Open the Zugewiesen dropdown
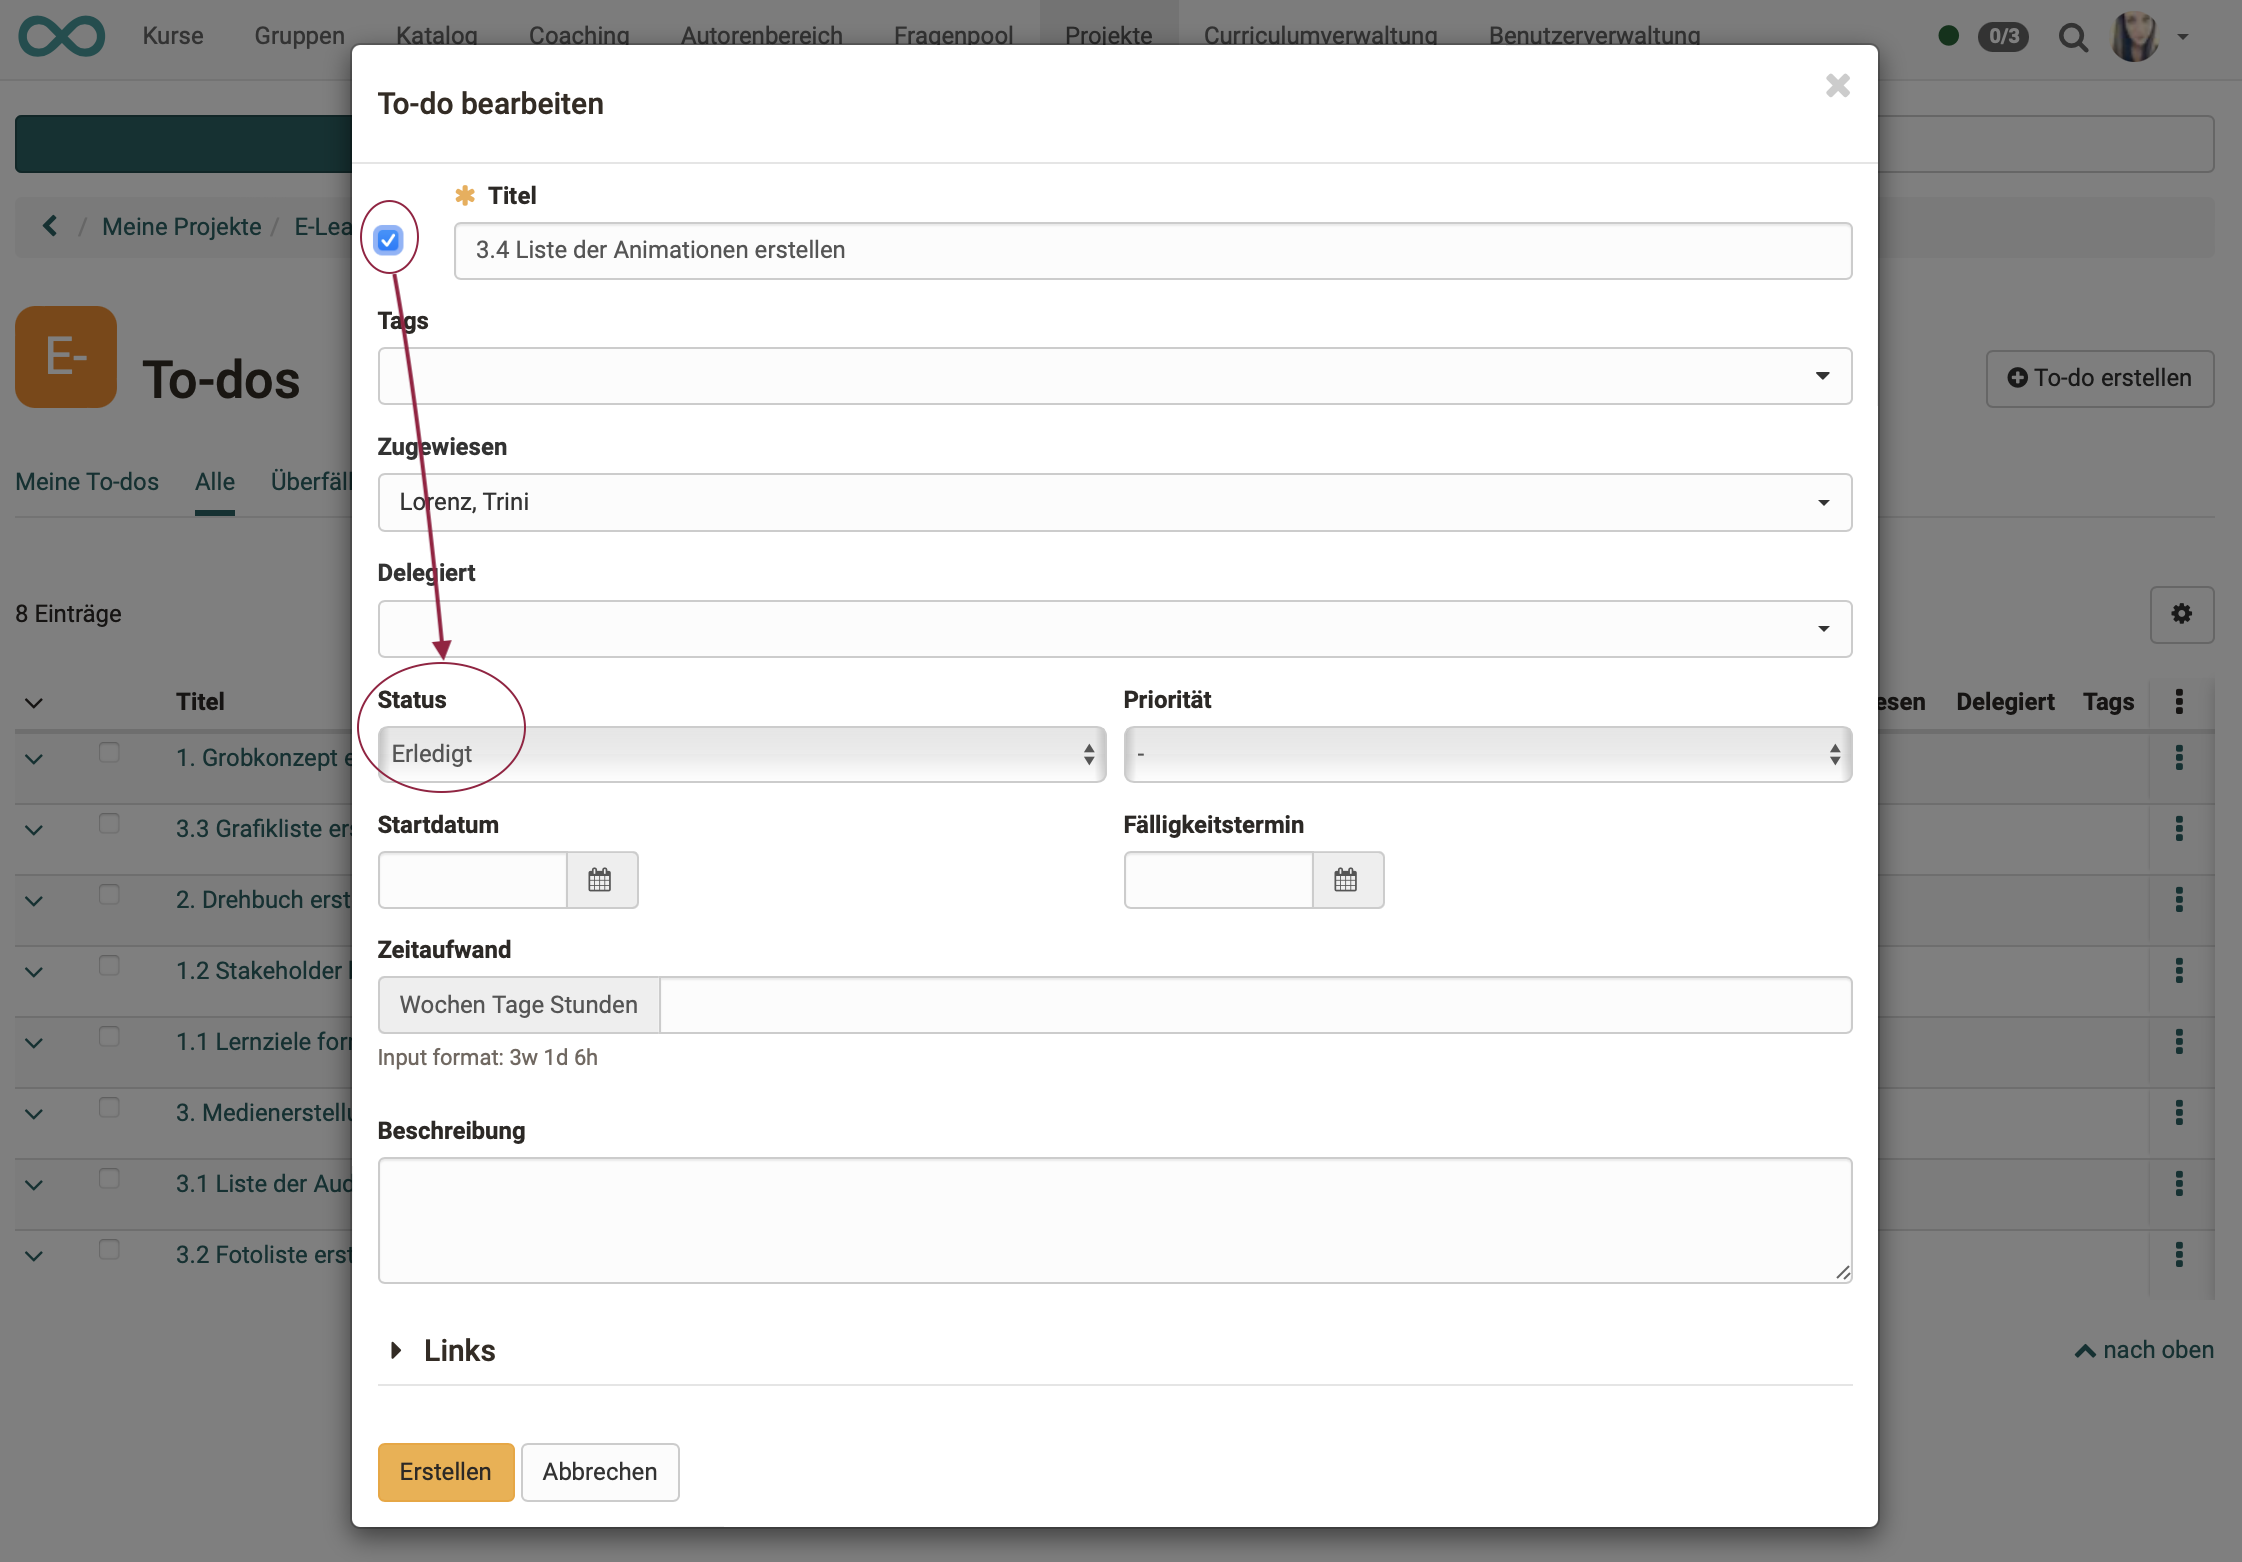2242x1562 pixels. pyautogui.click(x=1114, y=502)
